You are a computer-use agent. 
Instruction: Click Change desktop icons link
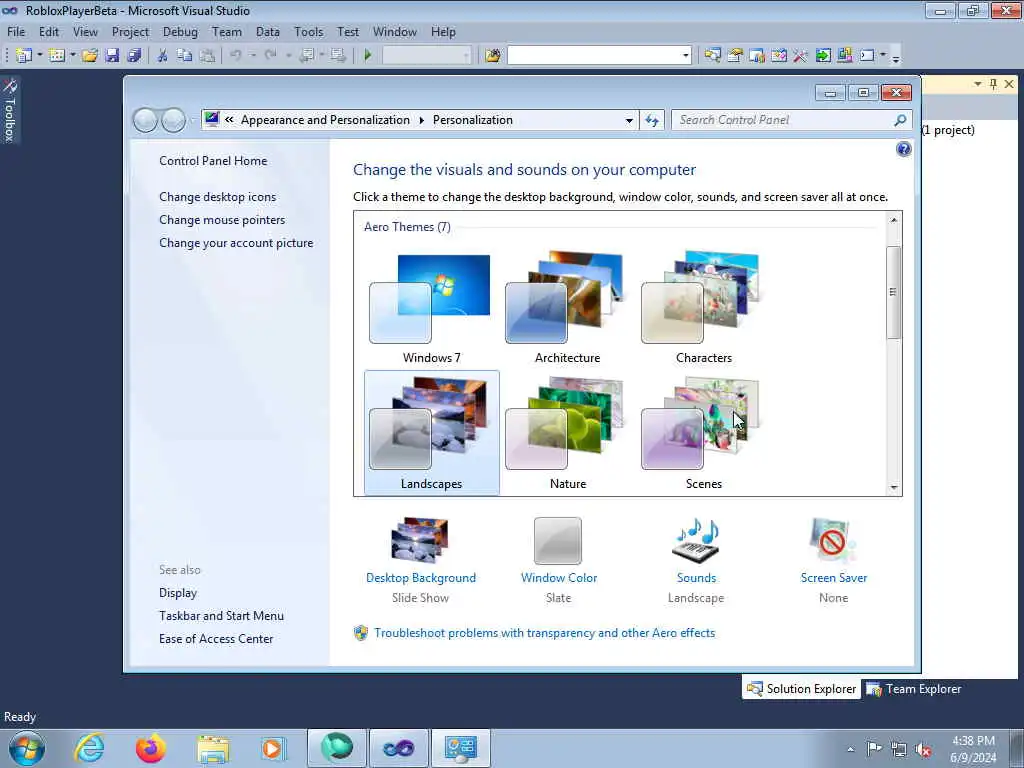(x=217, y=197)
